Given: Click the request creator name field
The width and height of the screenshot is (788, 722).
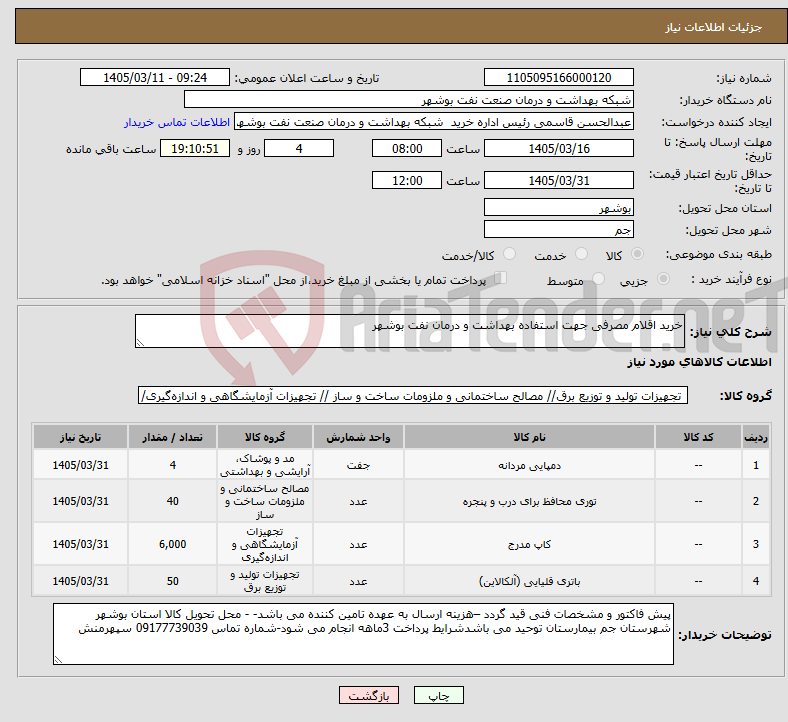Looking at the screenshot, I should click(x=434, y=122).
